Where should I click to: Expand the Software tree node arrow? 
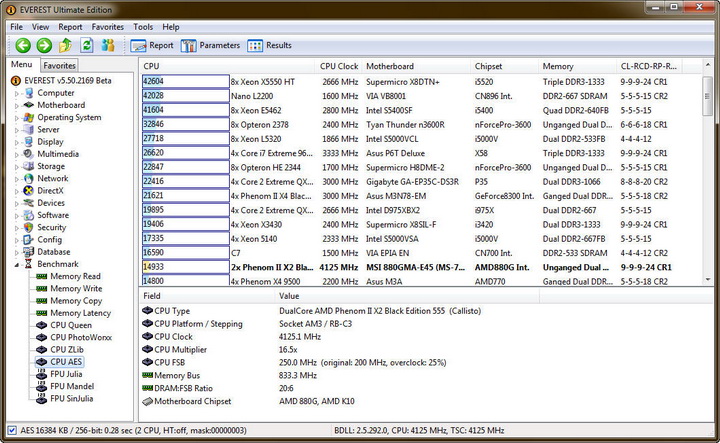17,216
